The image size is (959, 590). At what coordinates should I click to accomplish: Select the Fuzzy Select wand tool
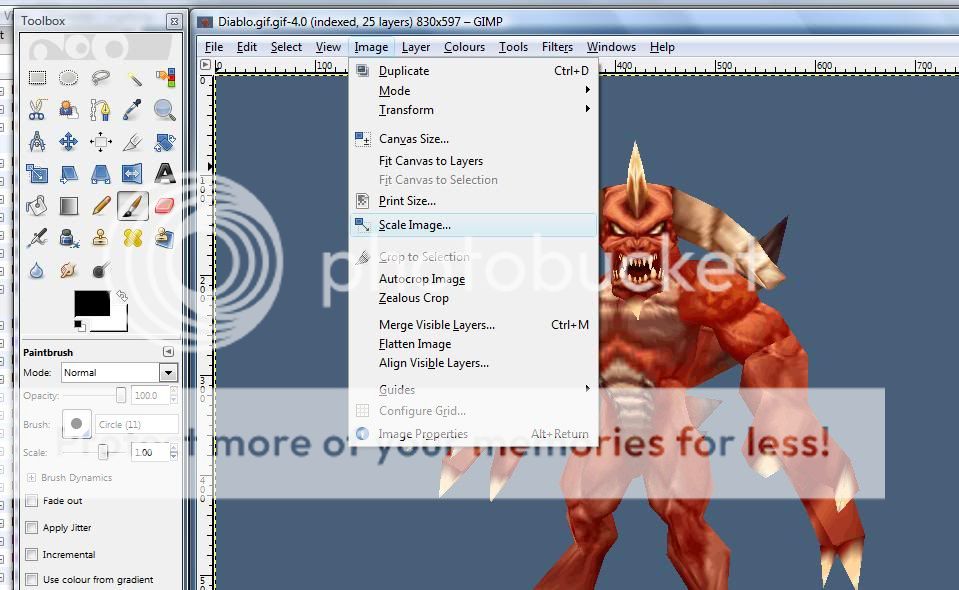point(133,78)
